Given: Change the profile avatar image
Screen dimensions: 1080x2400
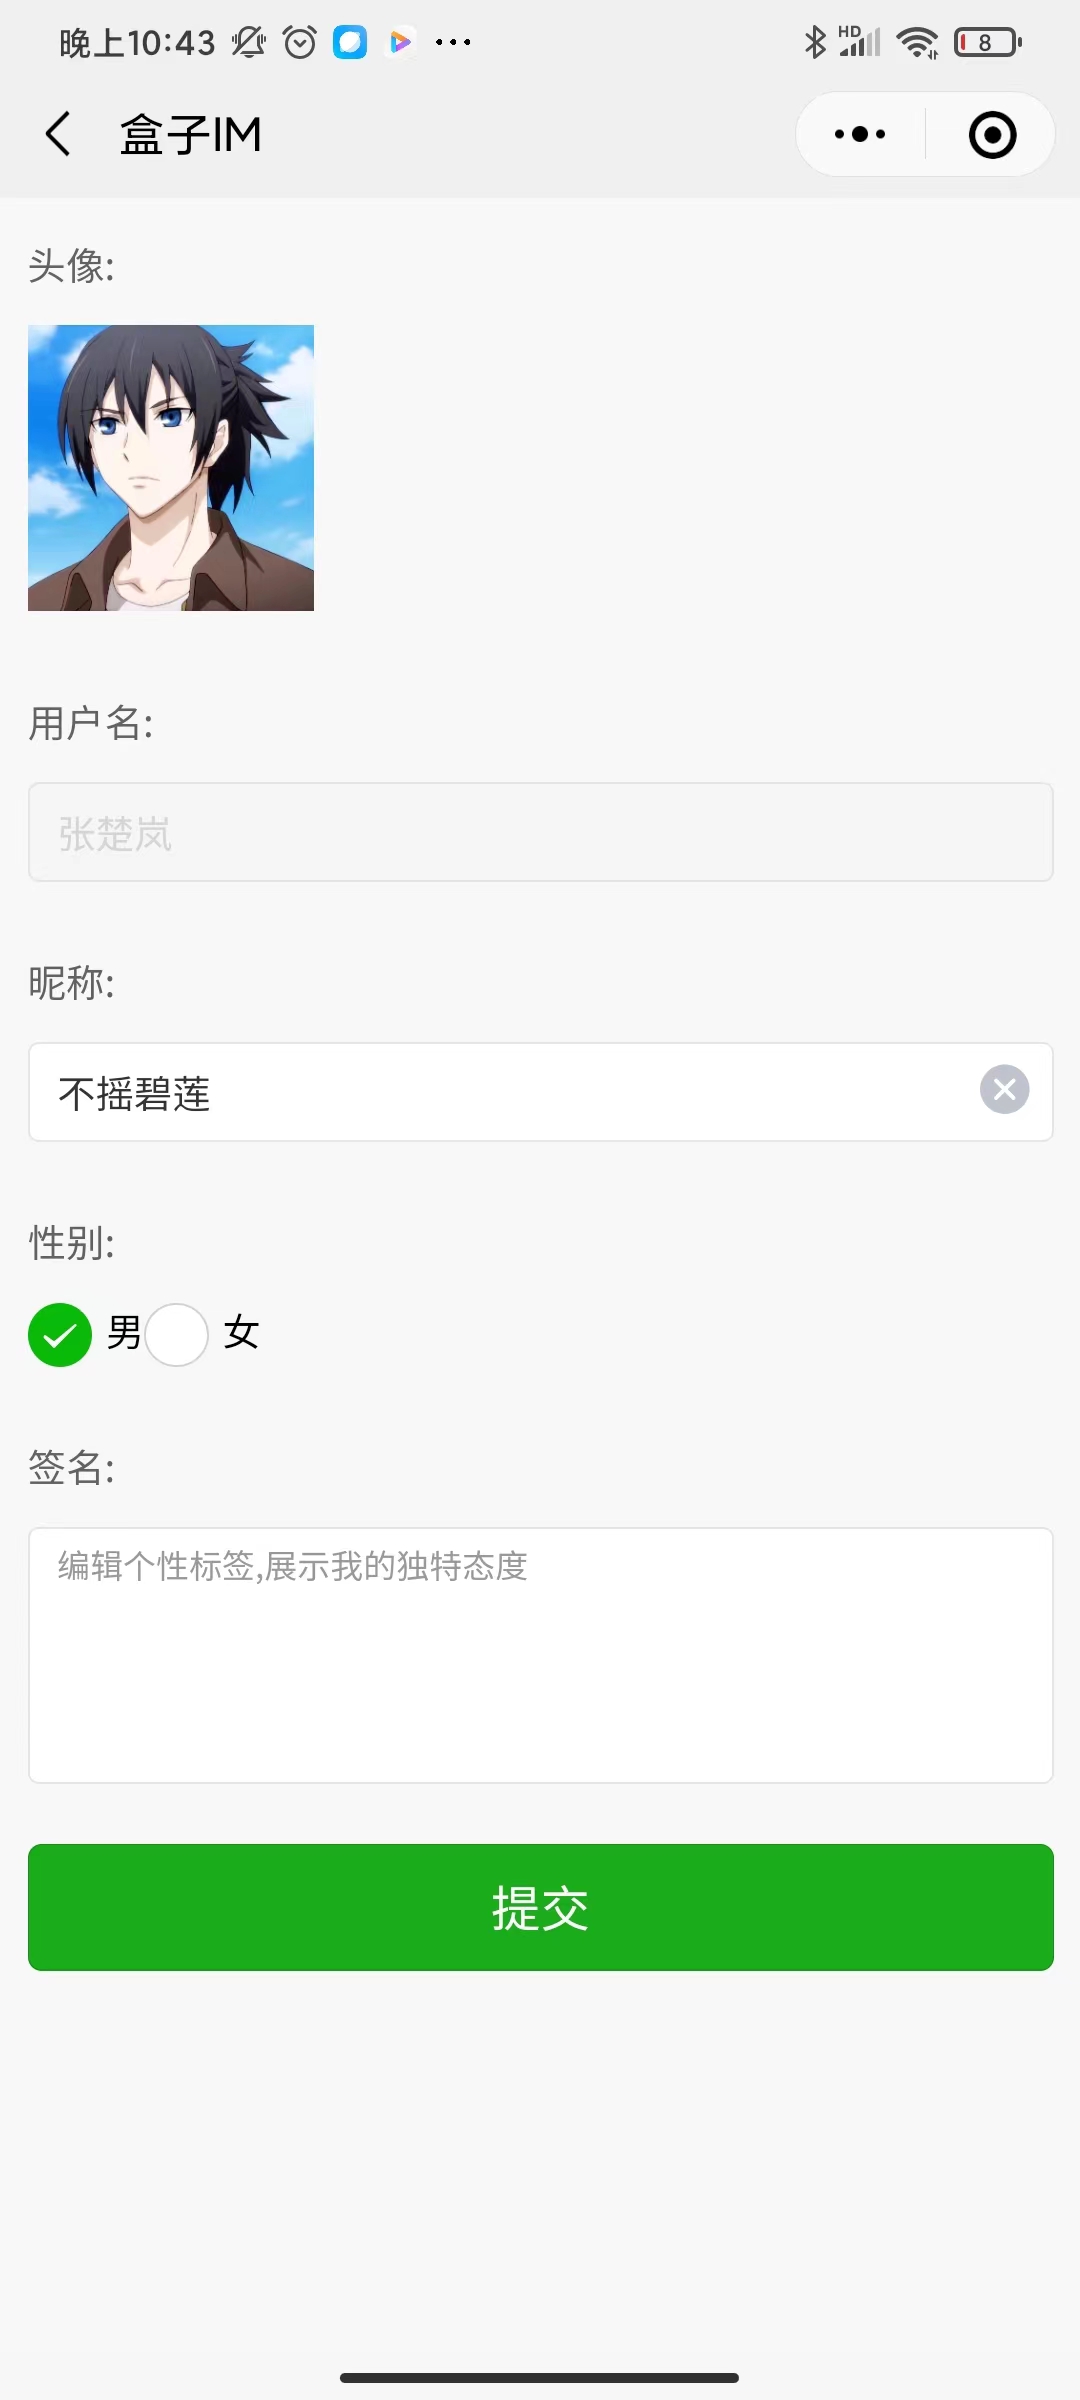Looking at the screenshot, I should [171, 468].
